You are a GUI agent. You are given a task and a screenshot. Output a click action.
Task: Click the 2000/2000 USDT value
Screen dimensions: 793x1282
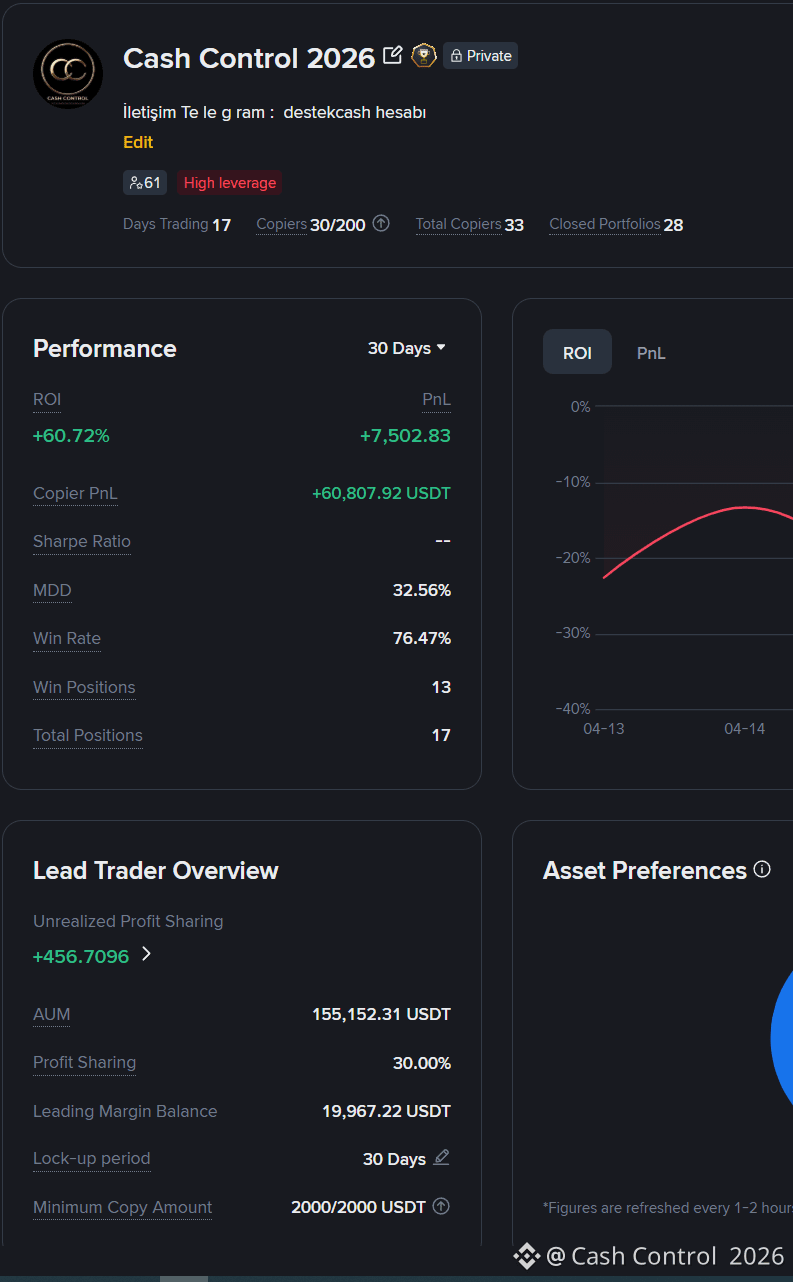tap(358, 1207)
